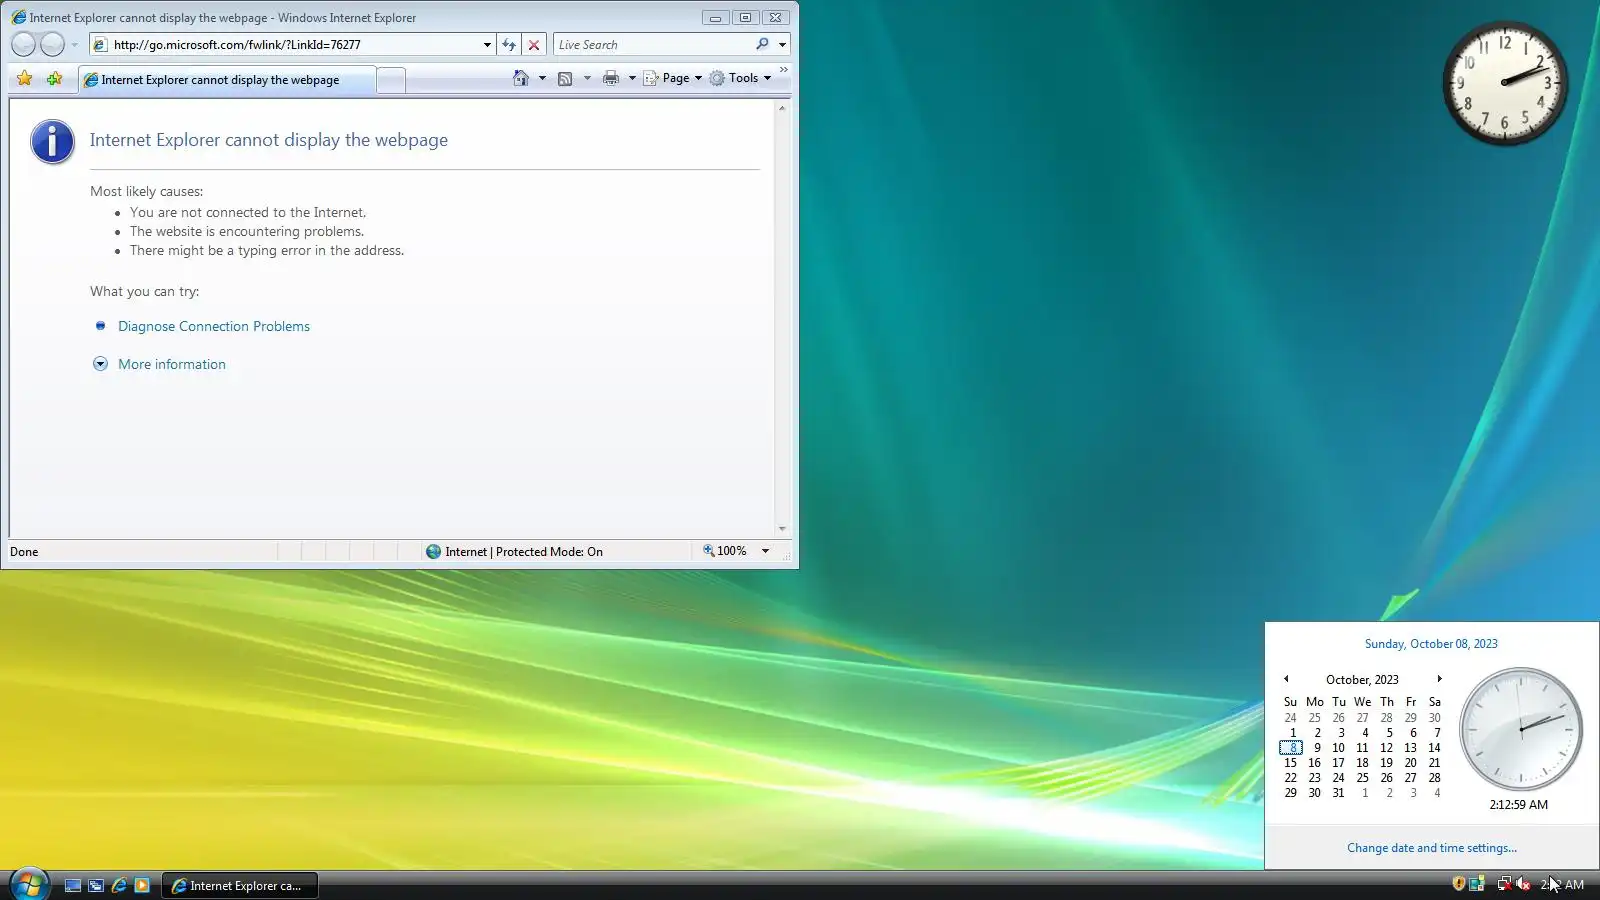Screen dimensions: 1600x900
Task: Click the page scrollbar down arrow
Action: (x=782, y=529)
